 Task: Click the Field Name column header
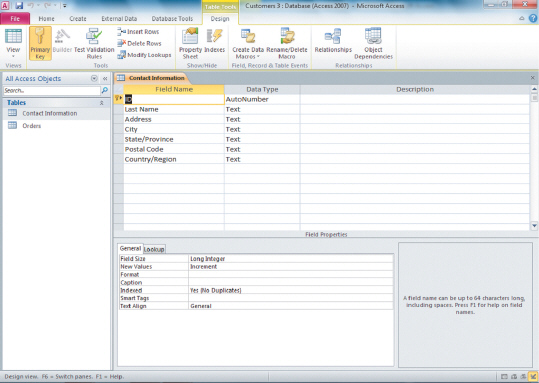point(174,89)
